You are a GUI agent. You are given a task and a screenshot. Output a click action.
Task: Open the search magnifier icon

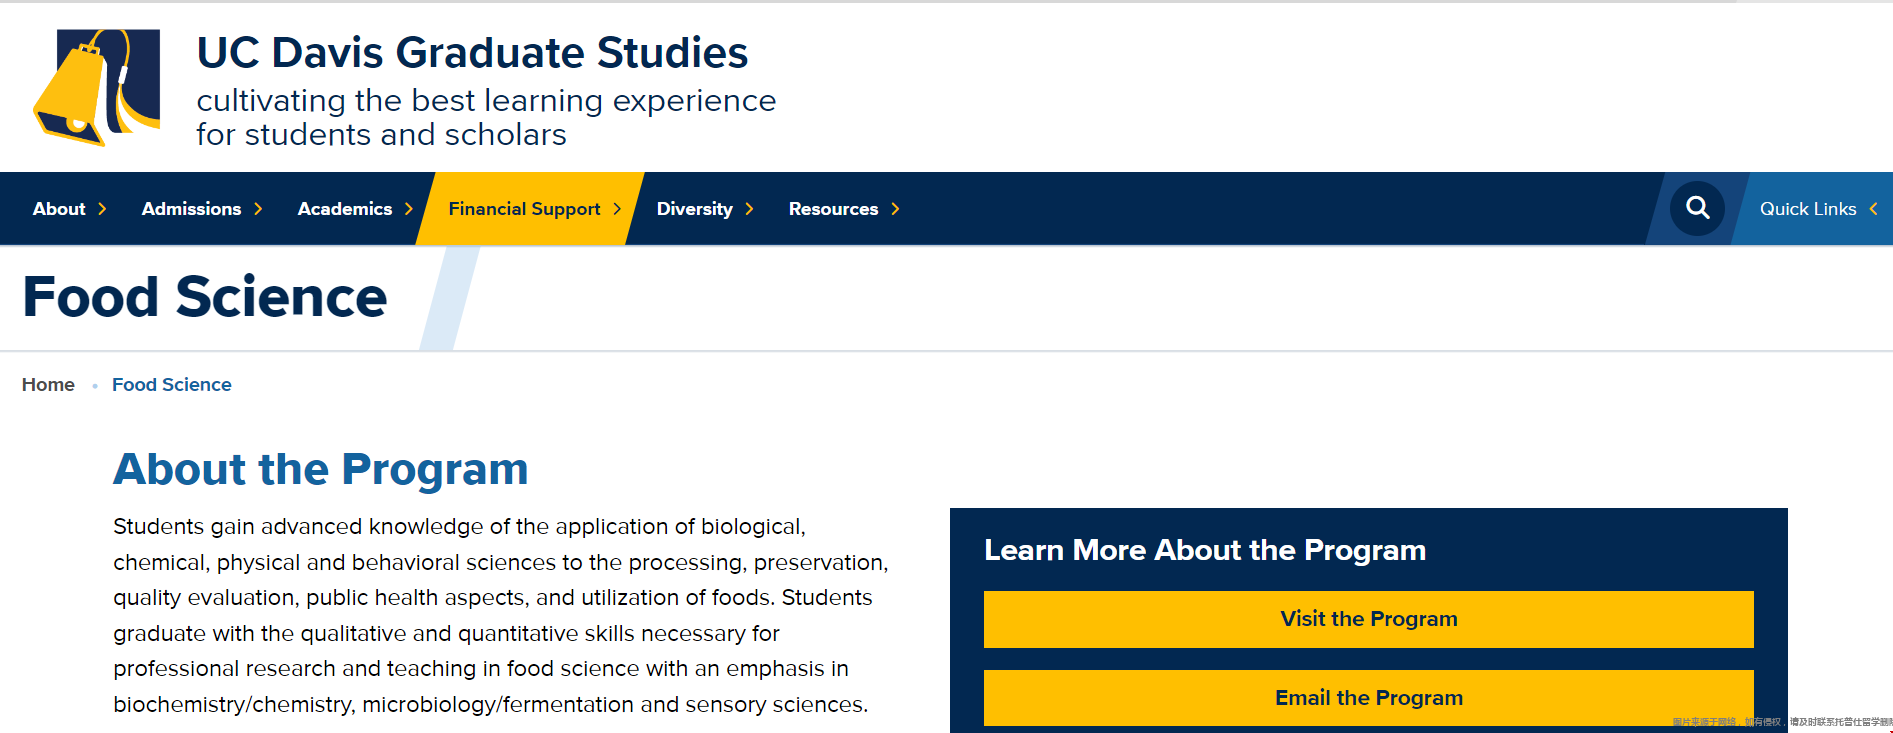coord(1697,208)
